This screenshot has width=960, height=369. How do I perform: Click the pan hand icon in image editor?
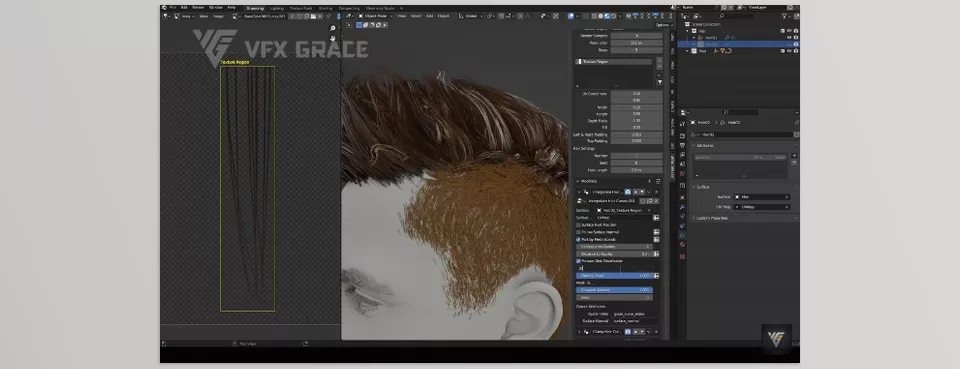tap(332, 38)
